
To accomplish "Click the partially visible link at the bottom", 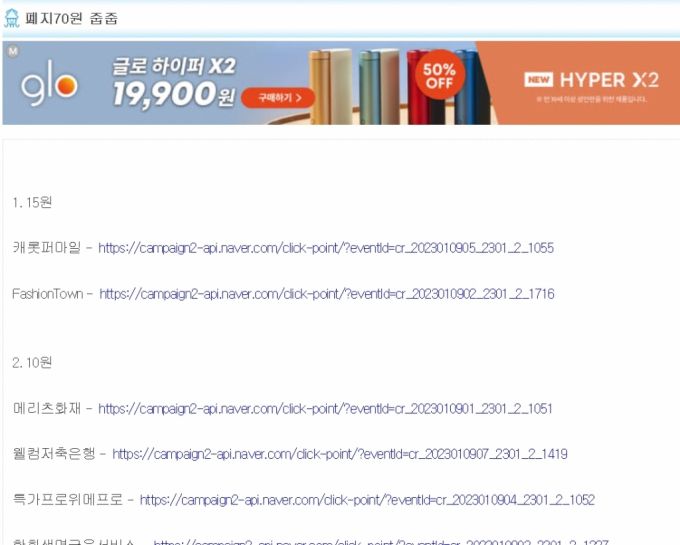I will click(x=380, y=541).
